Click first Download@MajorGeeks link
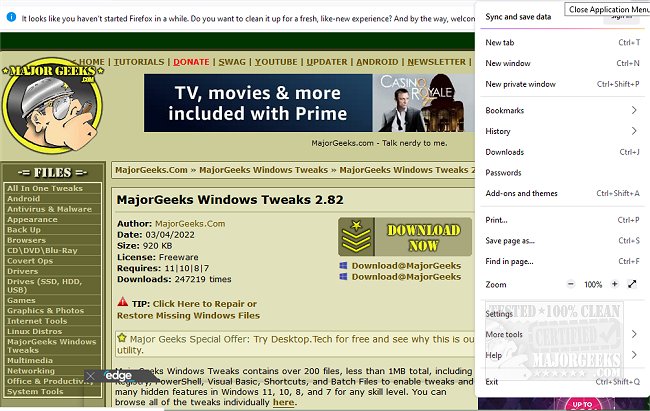The image size is (650, 411). (x=406, y=265)
